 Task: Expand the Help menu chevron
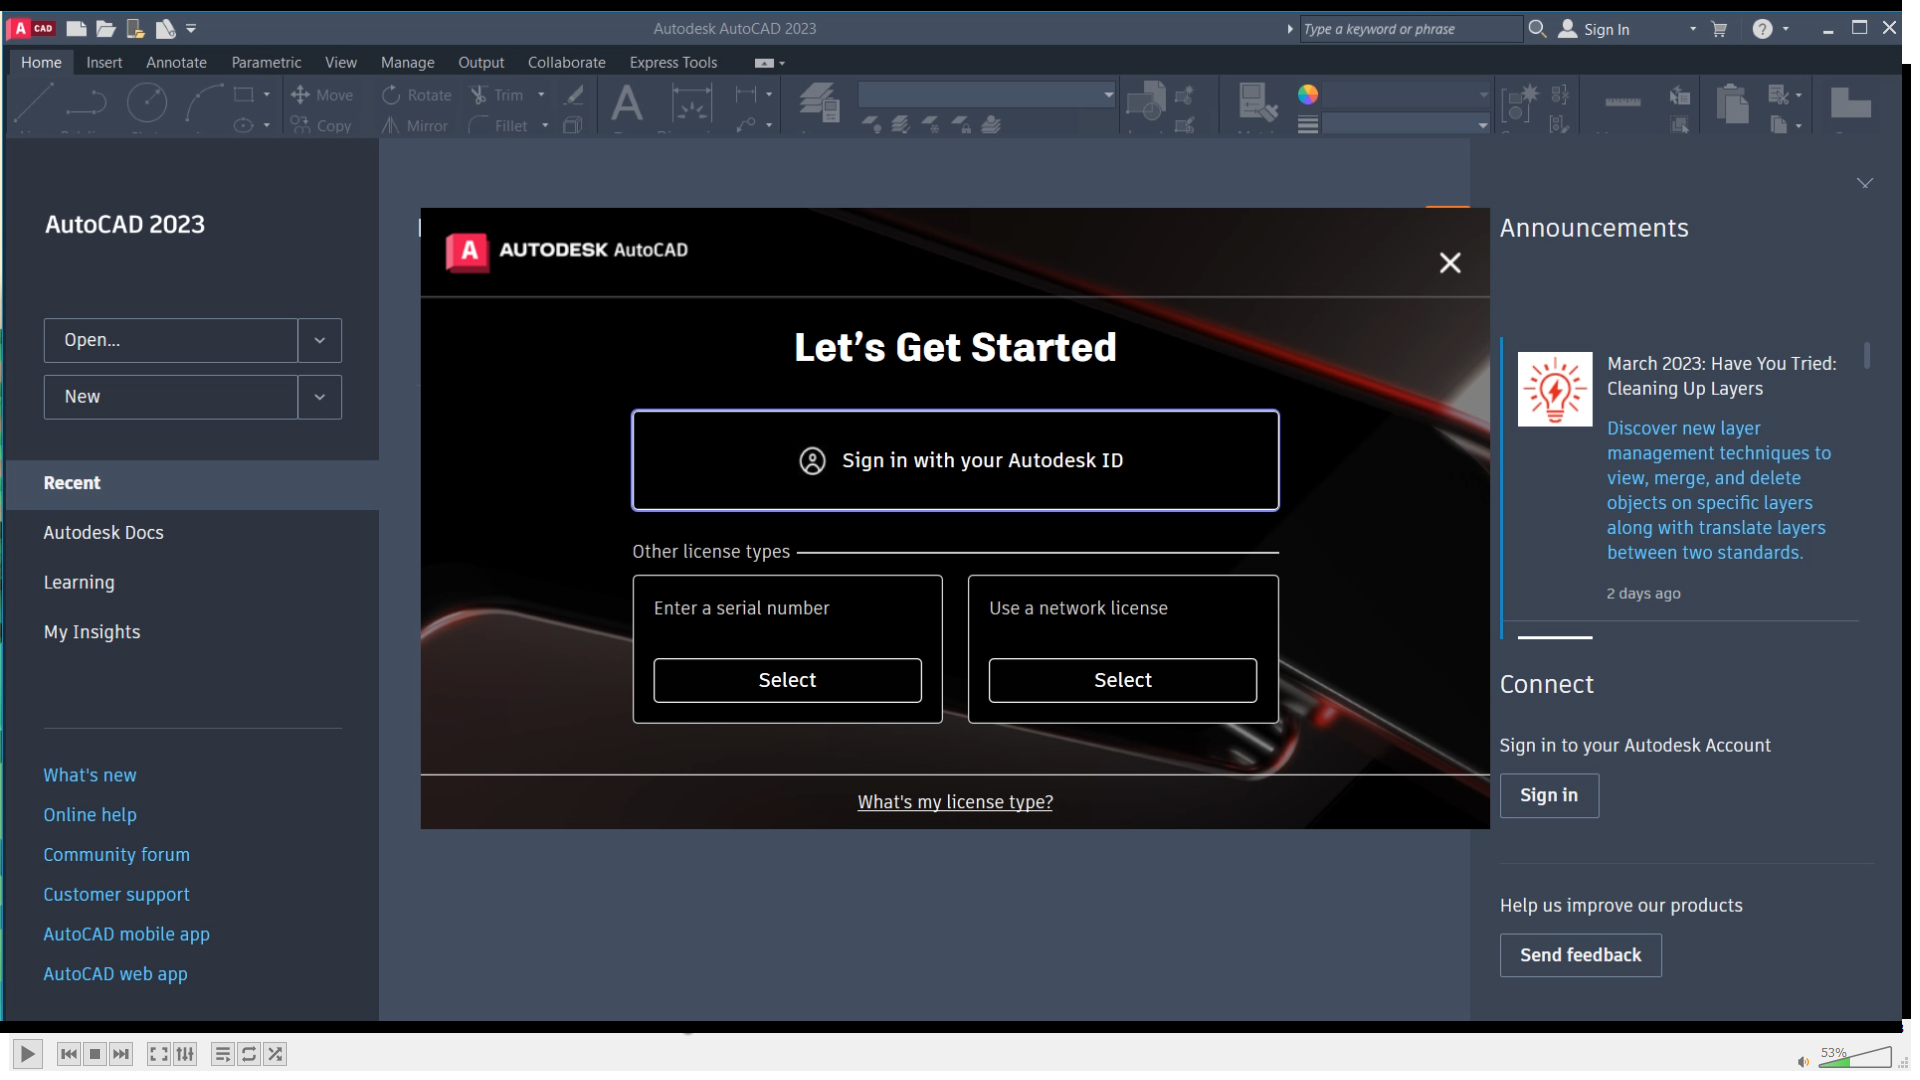point(1785,28)
